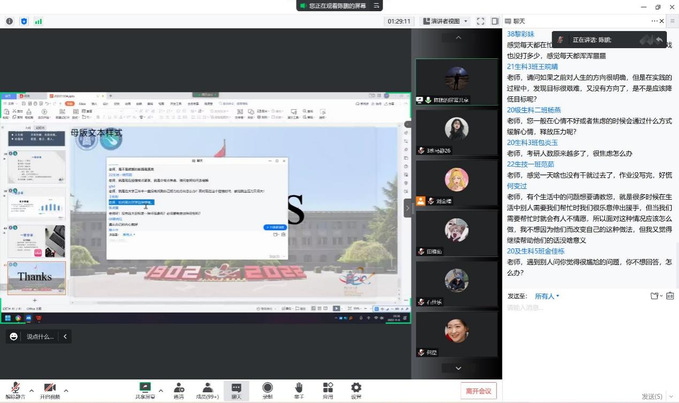Open meeting settings gear icon
The image size is (679, 403).
(356, 389)
